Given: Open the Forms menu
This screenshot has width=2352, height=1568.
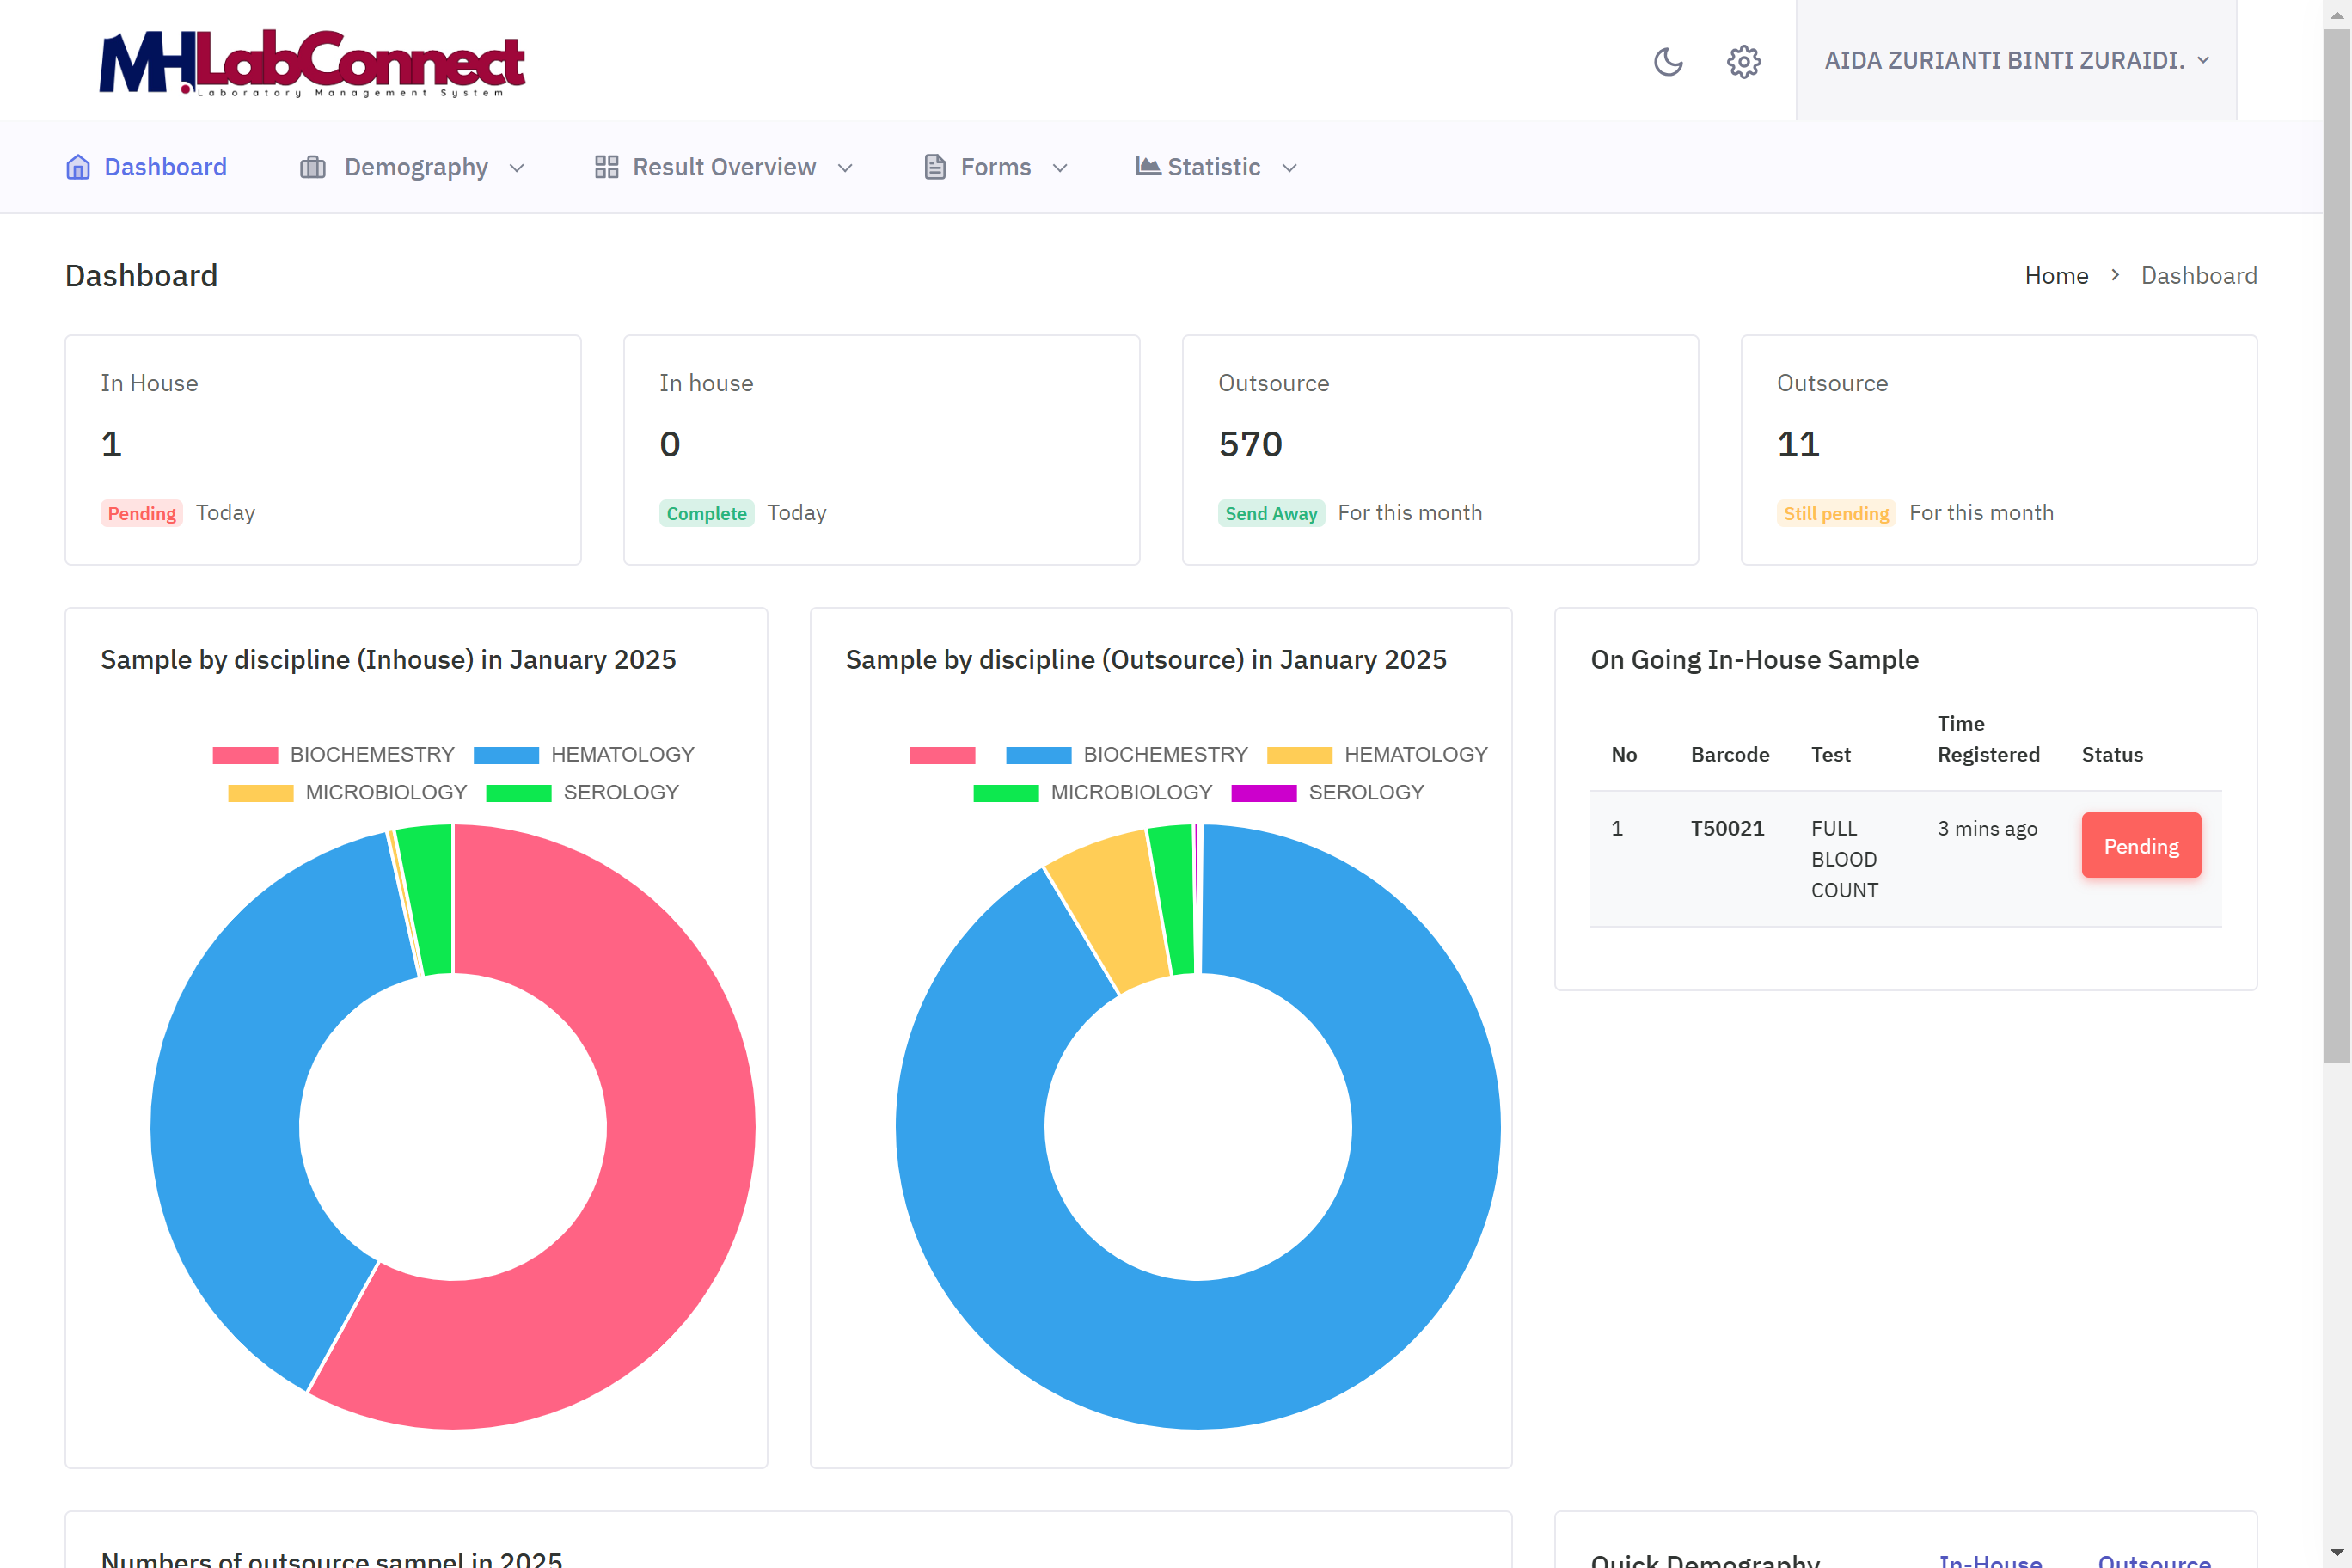Looking at the screenshot, I should coord(995,166).
